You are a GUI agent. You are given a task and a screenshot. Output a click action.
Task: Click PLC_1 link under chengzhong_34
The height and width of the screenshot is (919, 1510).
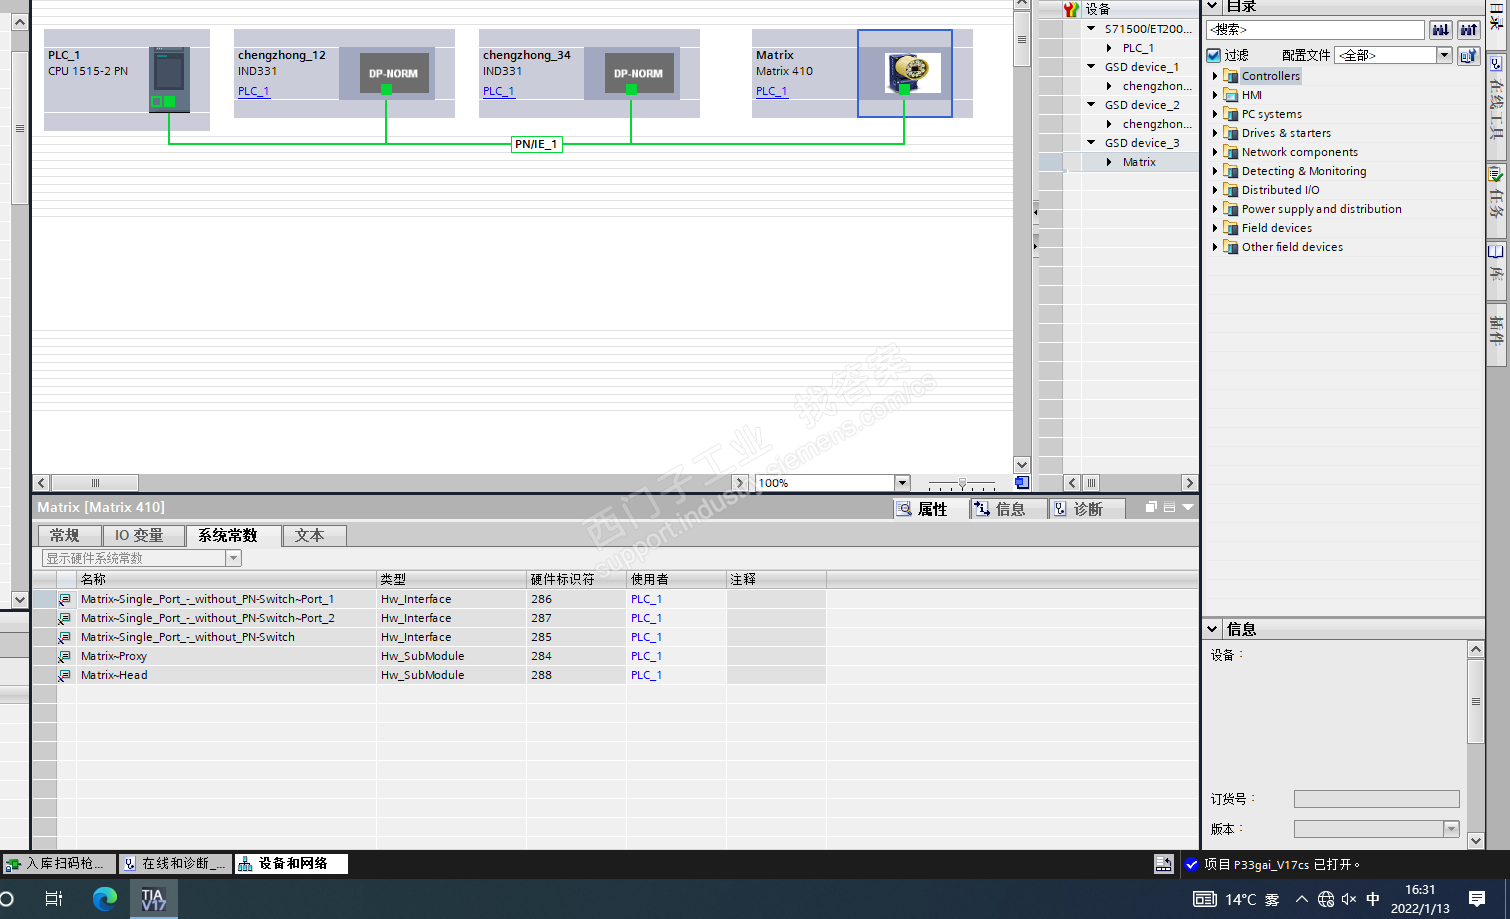[x=498, y=91]
